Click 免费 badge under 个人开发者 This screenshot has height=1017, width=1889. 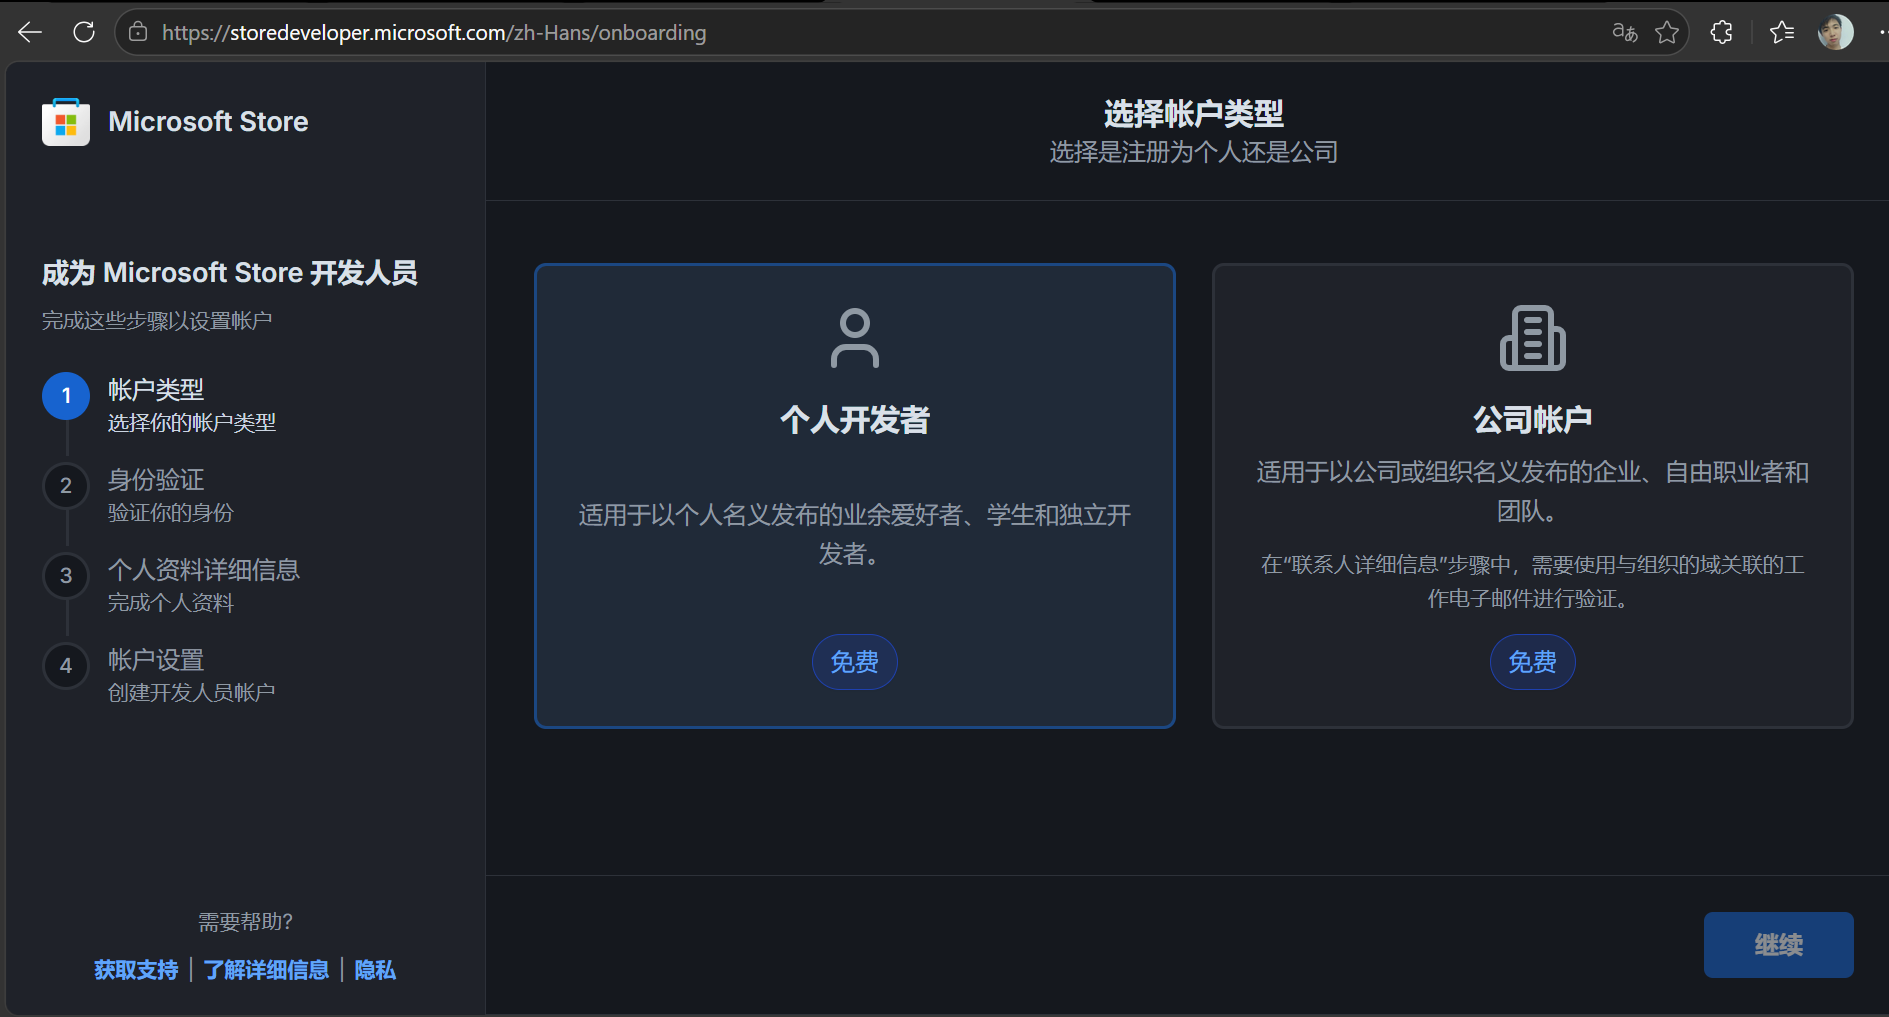tap(855, 662)
